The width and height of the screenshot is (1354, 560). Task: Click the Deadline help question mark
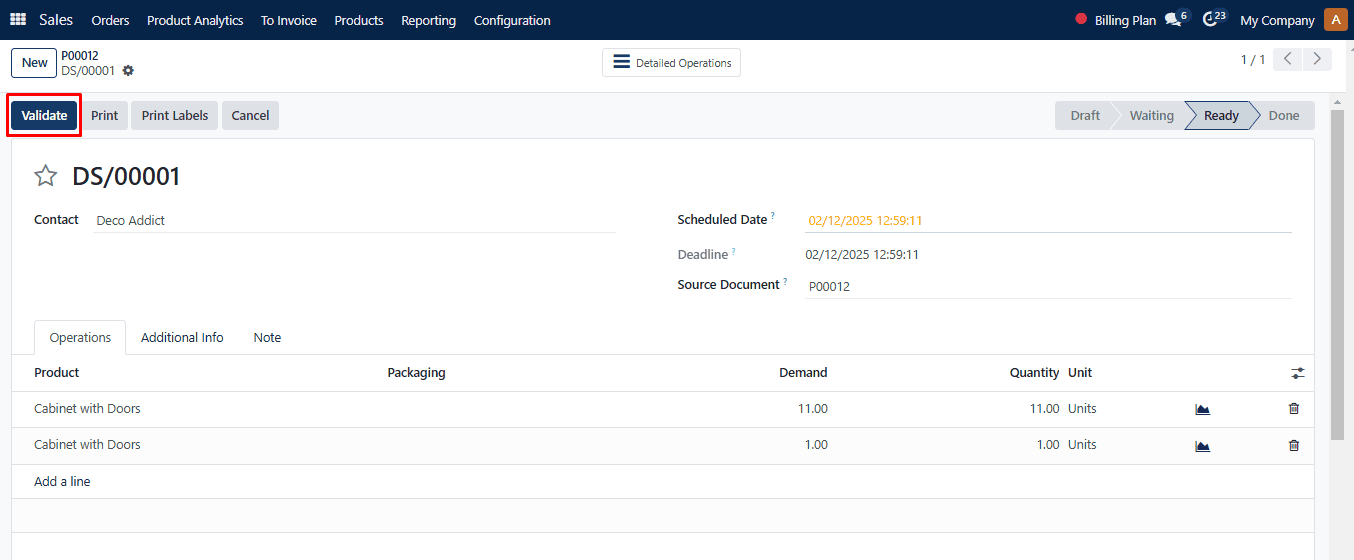tap(734, 251)
